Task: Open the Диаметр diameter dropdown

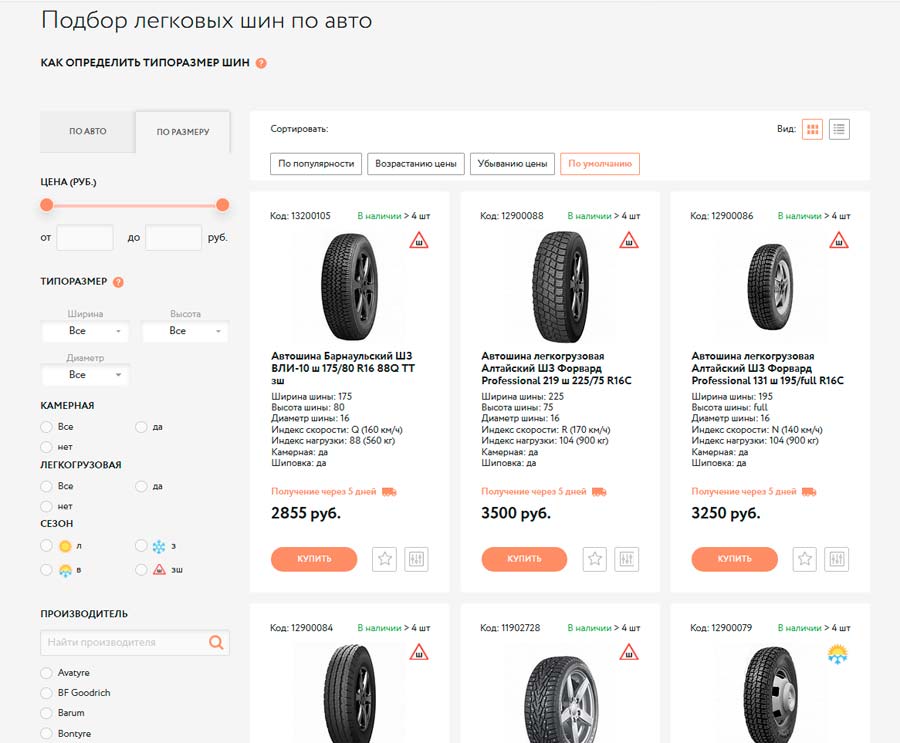Action: click(x=85, y=375)
